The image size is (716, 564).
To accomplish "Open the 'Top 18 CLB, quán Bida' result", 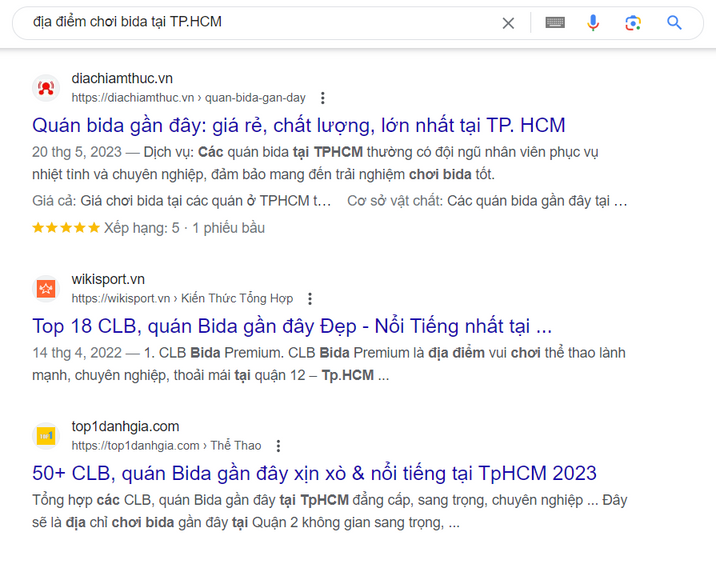I will (291, 326).
